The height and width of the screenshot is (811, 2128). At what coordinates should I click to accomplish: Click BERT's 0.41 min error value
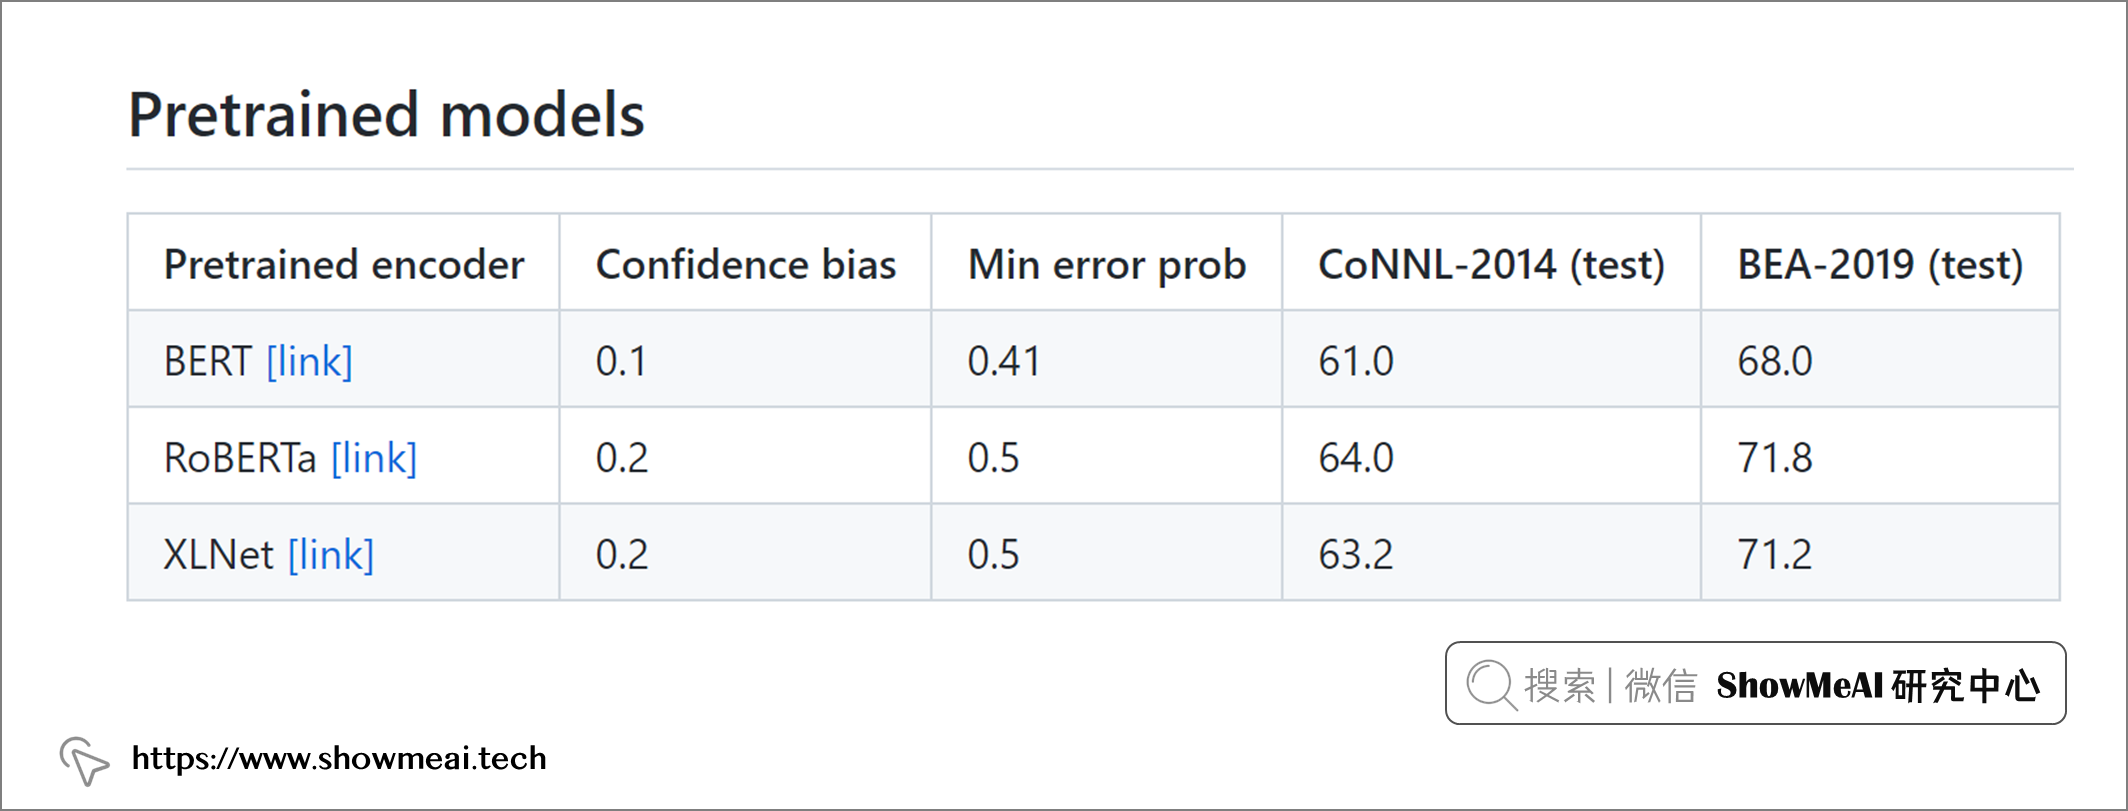point(1003,361)
